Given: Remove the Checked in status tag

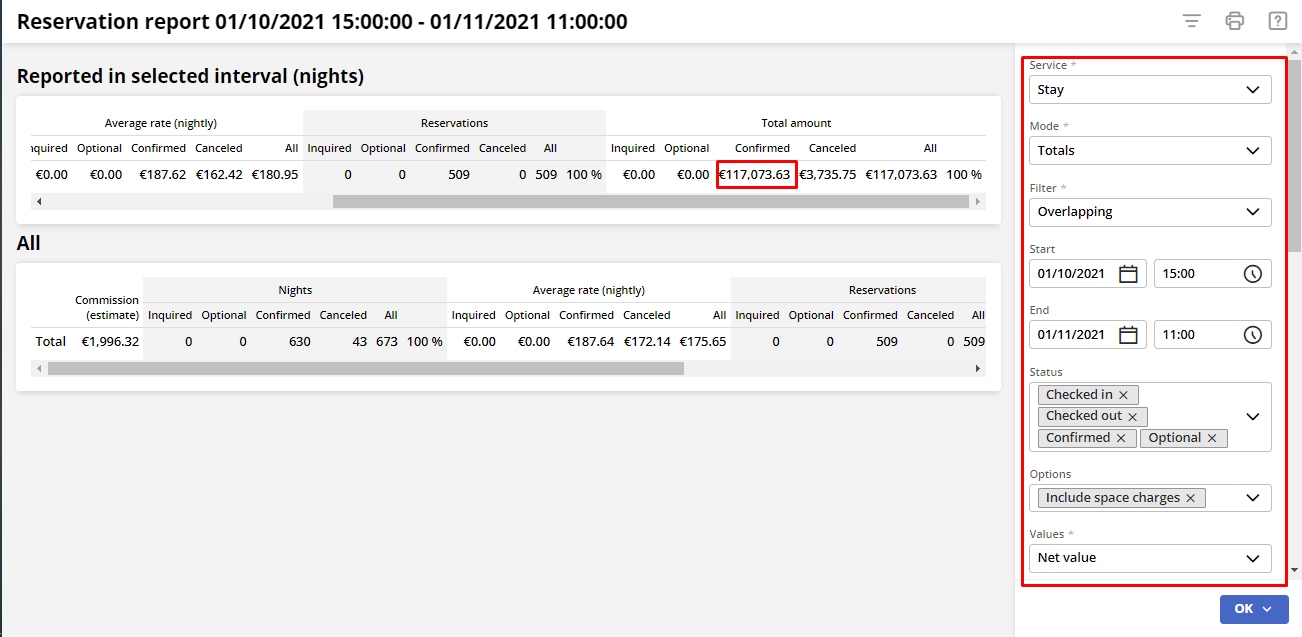Looking at the screenshot, I should tap(1123, 395).
